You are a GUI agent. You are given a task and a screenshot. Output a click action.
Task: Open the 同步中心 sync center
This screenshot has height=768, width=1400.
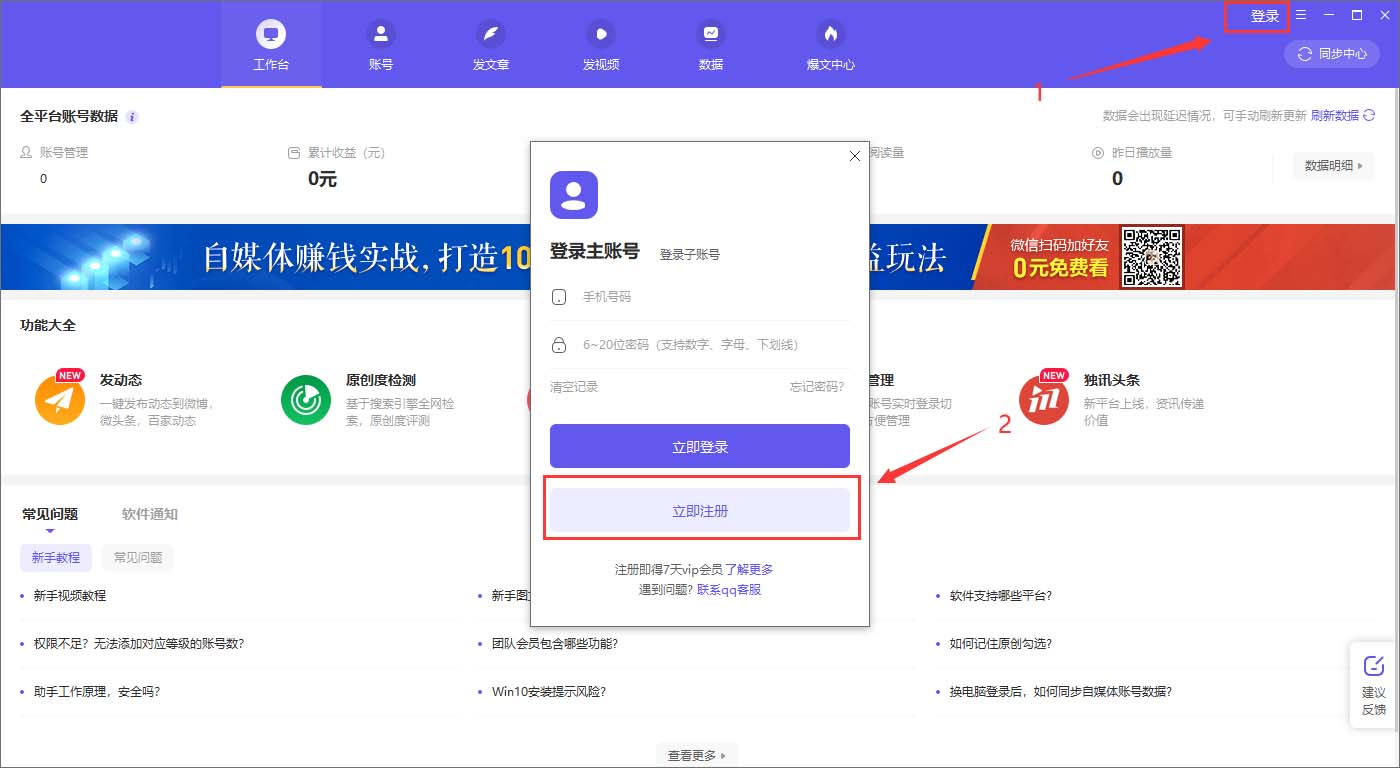coord(1331,54)
